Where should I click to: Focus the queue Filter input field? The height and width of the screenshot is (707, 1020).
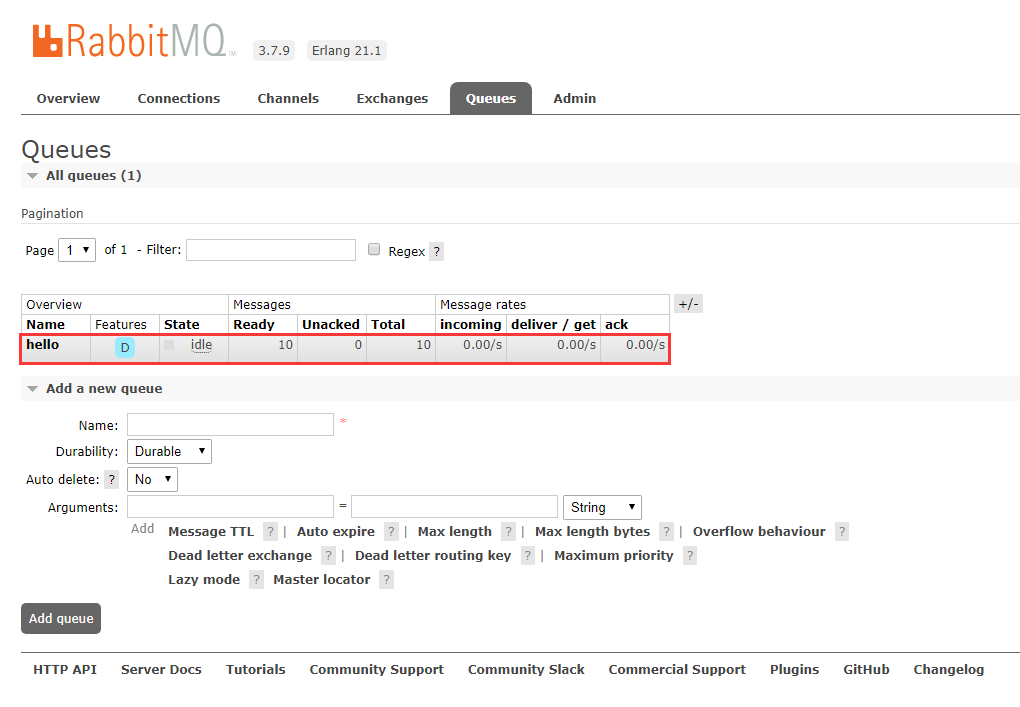(x=271, y=250)
